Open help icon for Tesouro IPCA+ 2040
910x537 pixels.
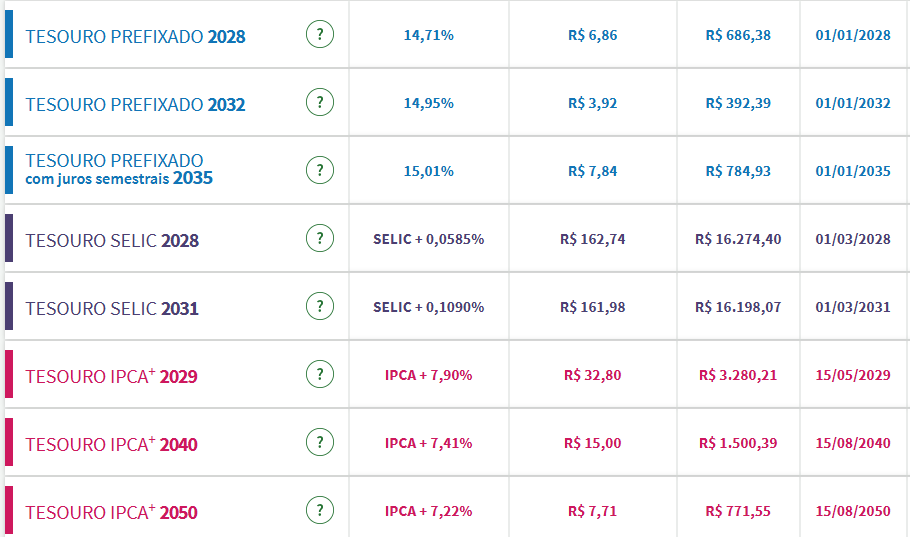pyautogui.click(x=320, y=442)
